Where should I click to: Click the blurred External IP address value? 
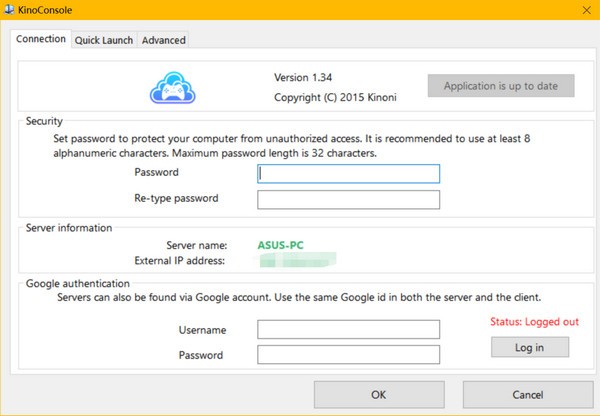297,262
